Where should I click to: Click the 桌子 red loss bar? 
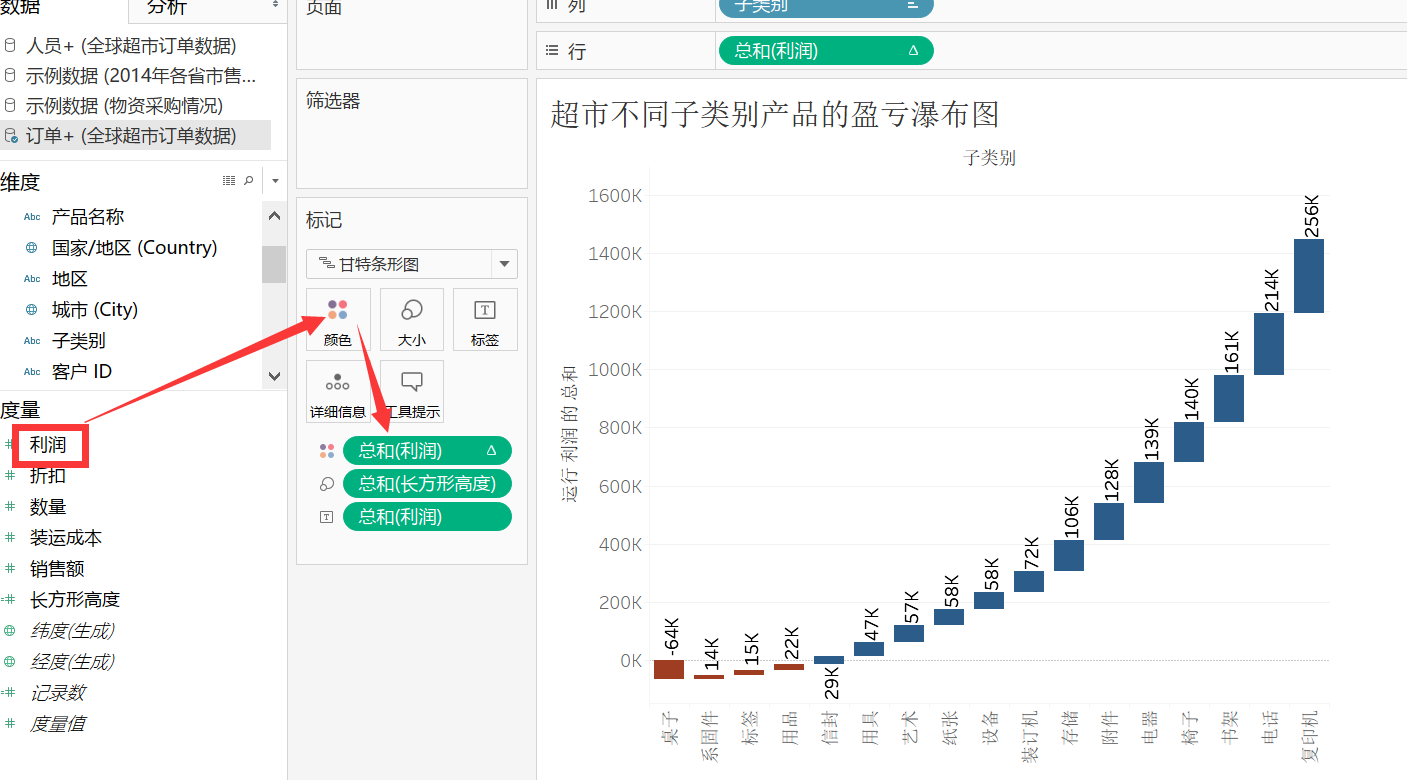point(669,669)
